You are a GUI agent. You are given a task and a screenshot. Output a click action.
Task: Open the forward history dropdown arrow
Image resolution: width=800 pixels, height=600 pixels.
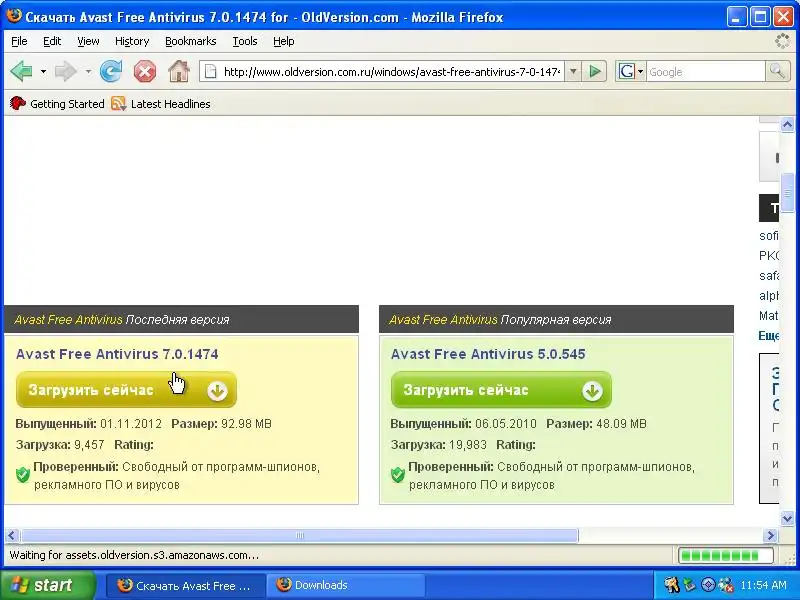(x=88, y=71)
